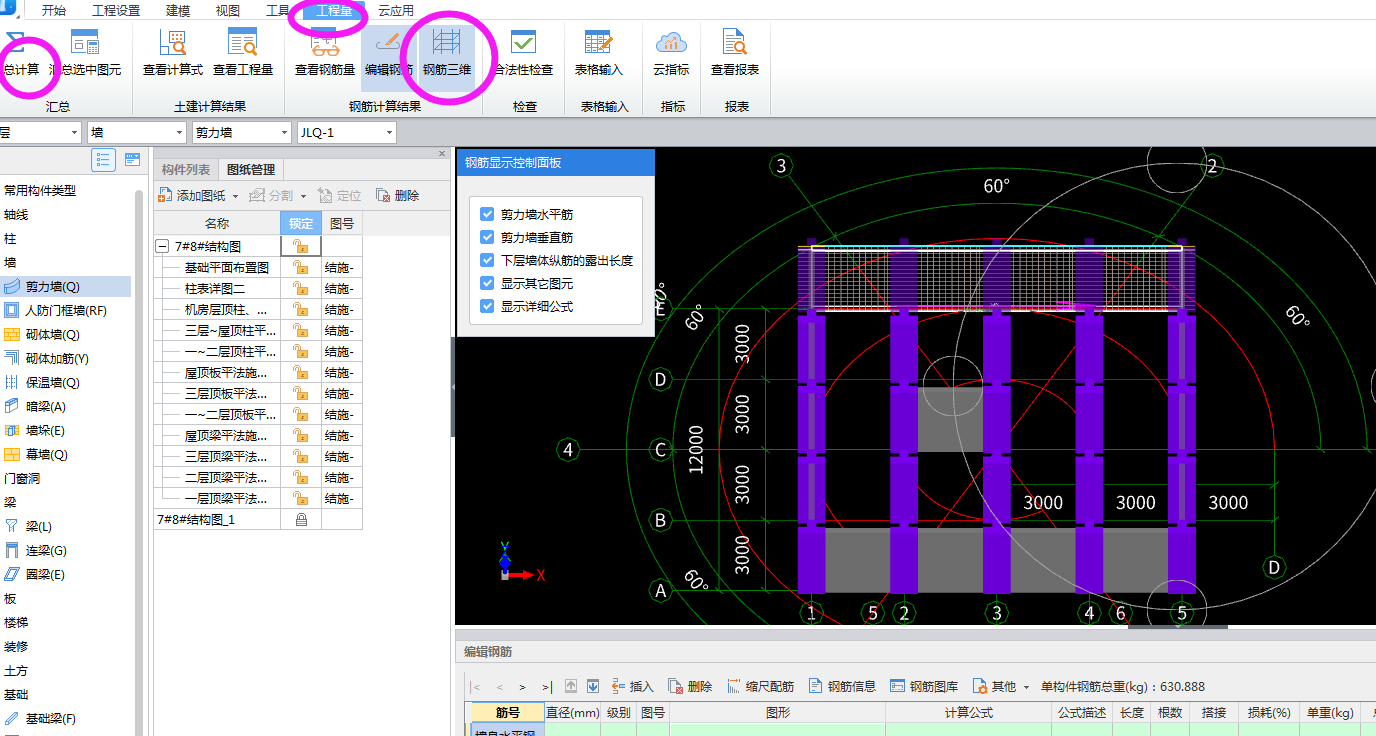Image resolution: width=1376 pixels, height=736 pixels.
Task: Open 钢筋图库 library
Action: tap(924, 687)
